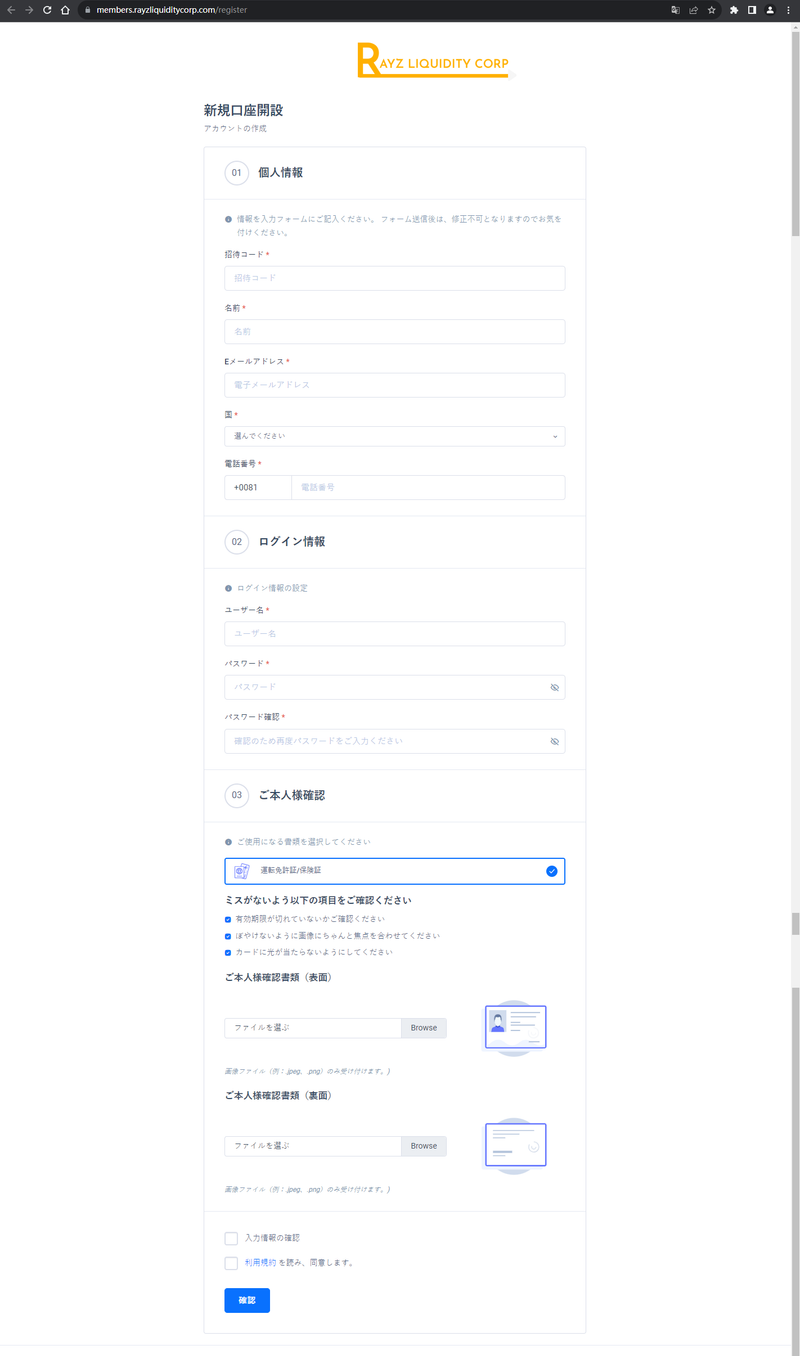Toggle 有効期限が切れていないか checkbox
Screen dimensions: 800x1356
[228, 919]
